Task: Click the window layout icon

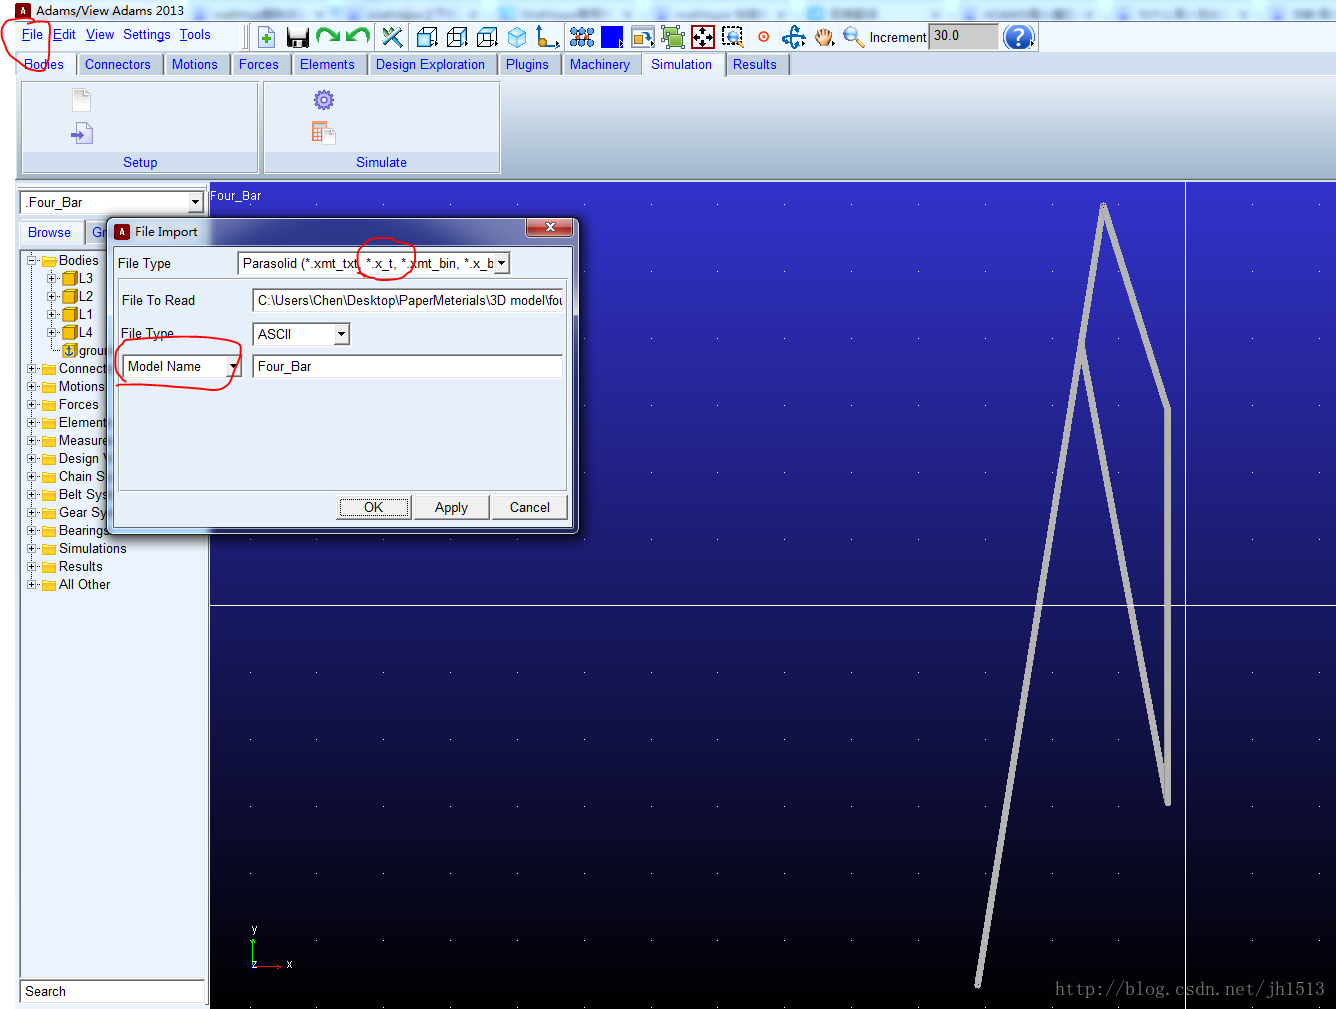Action: click(x=643, y=38)
